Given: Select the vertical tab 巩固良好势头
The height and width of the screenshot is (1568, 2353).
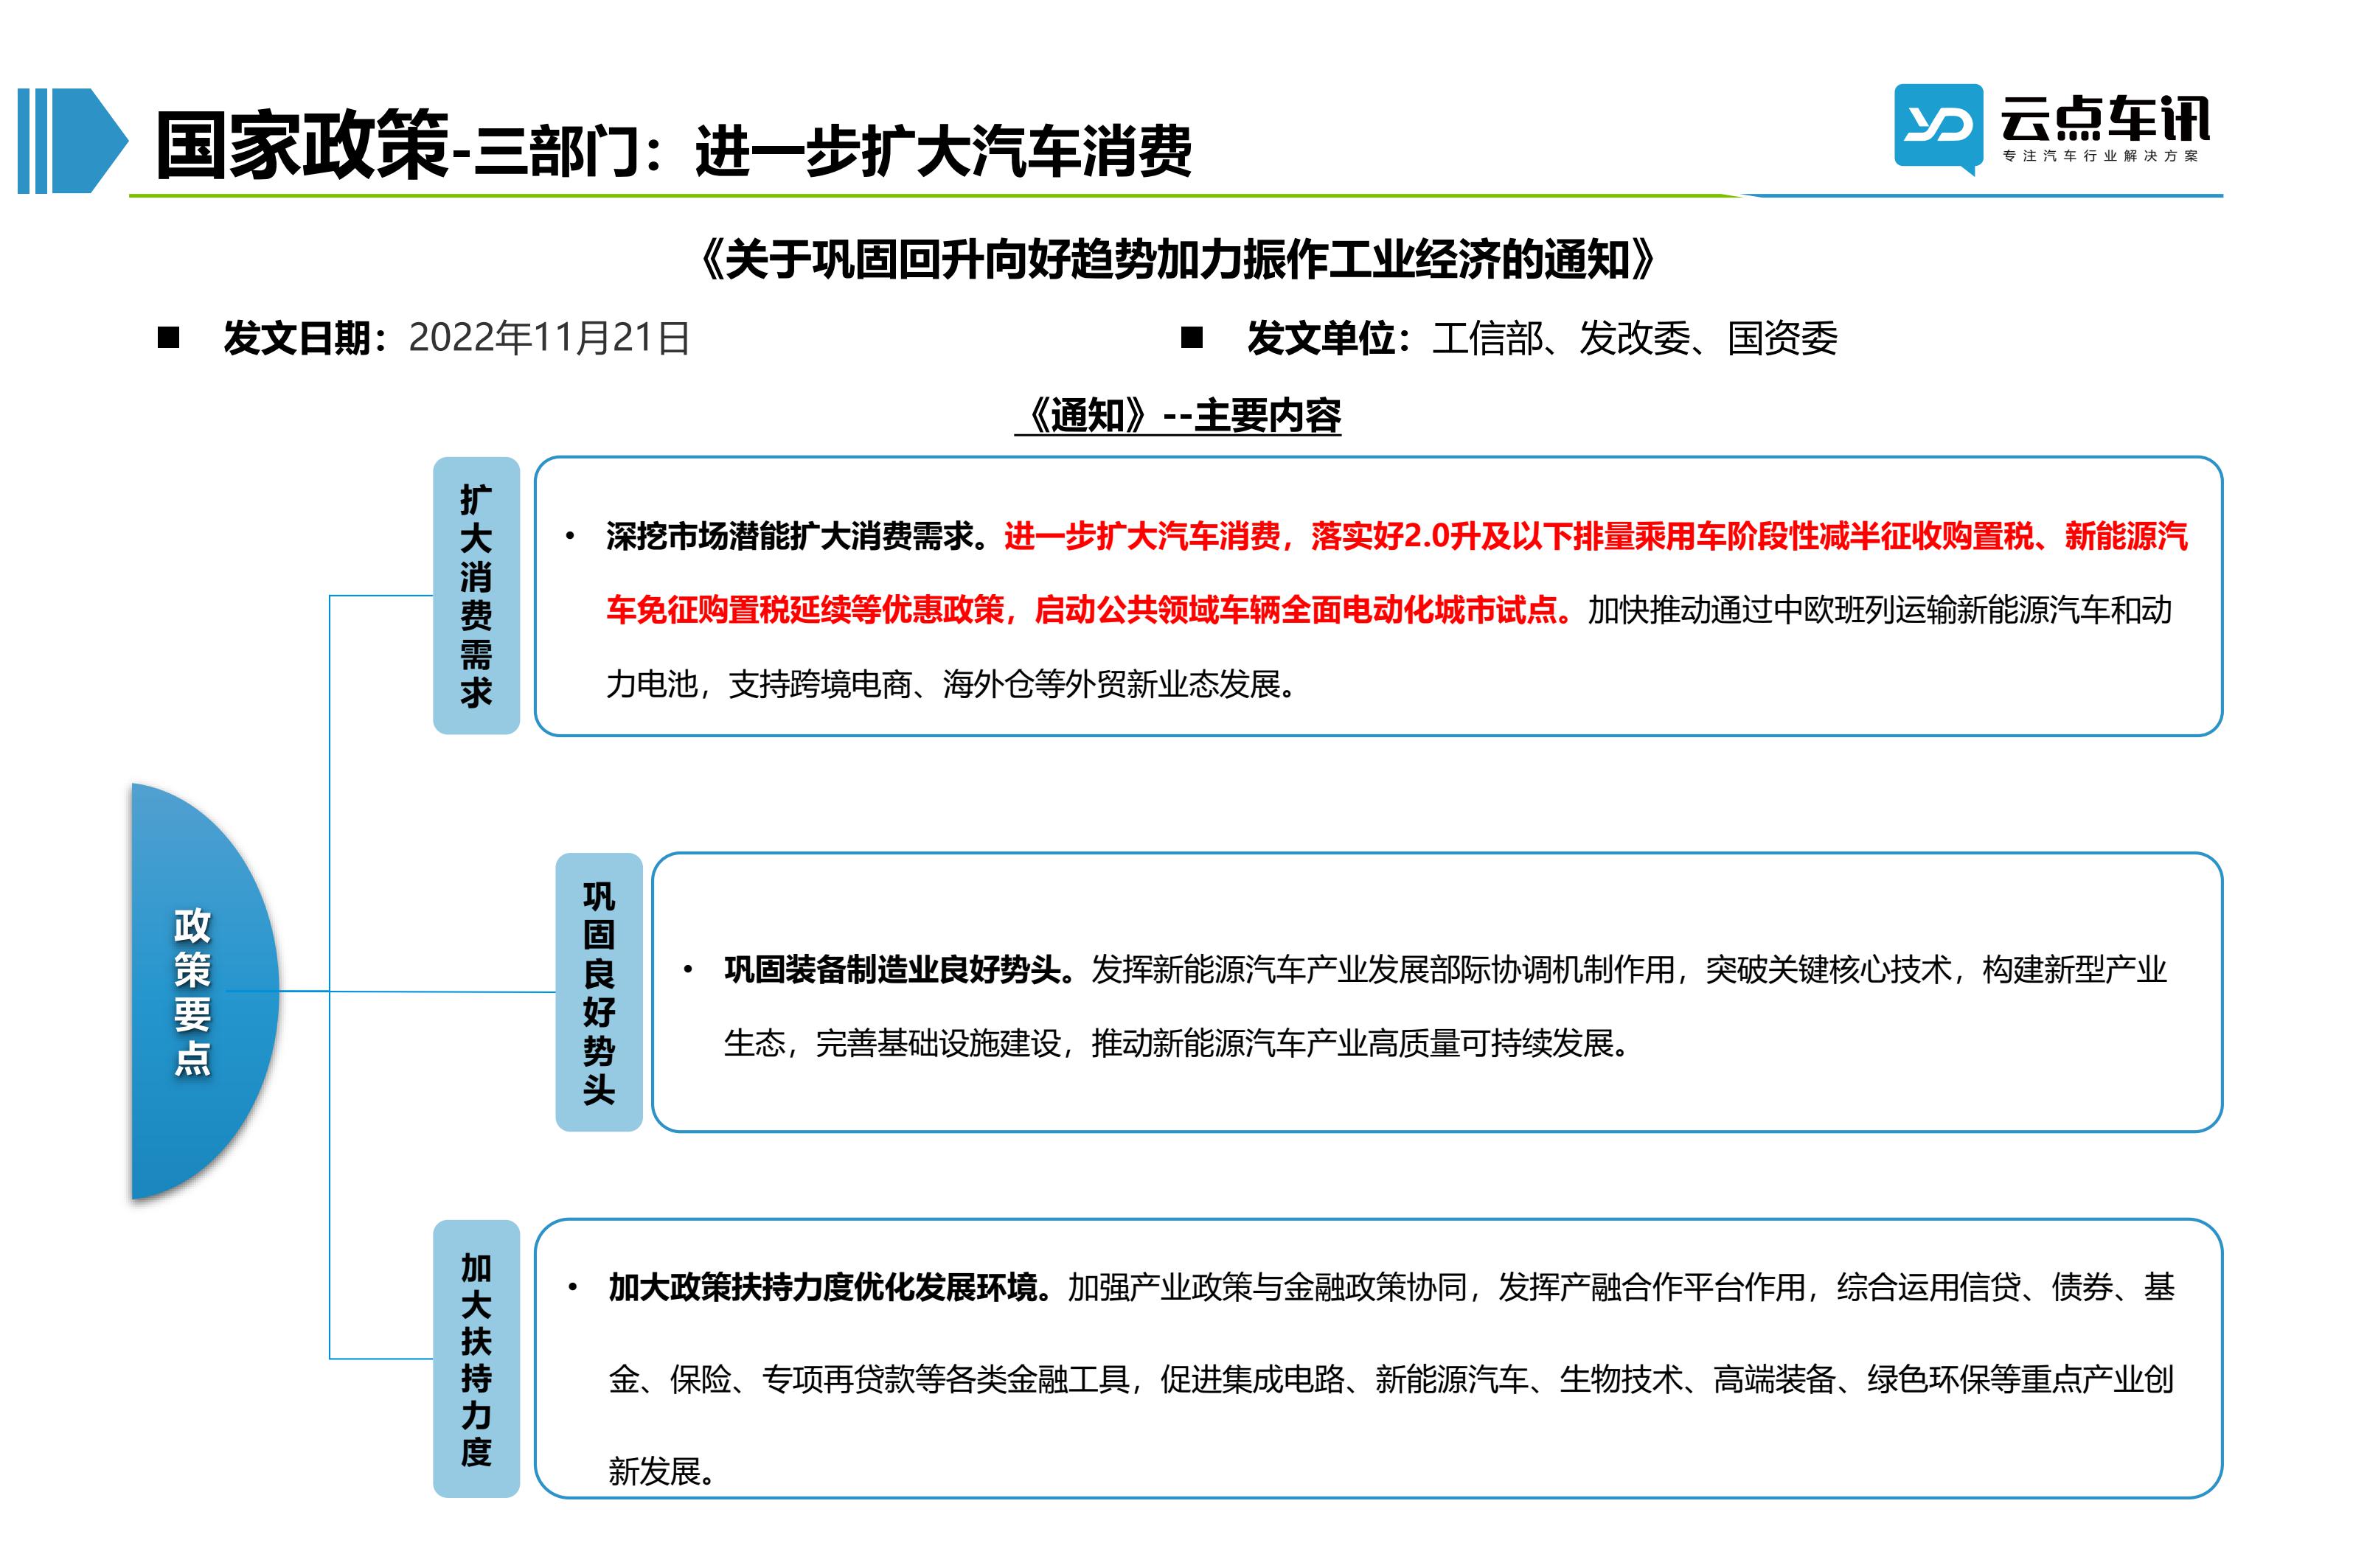Looking at the screenshot, I should [599, 992].
